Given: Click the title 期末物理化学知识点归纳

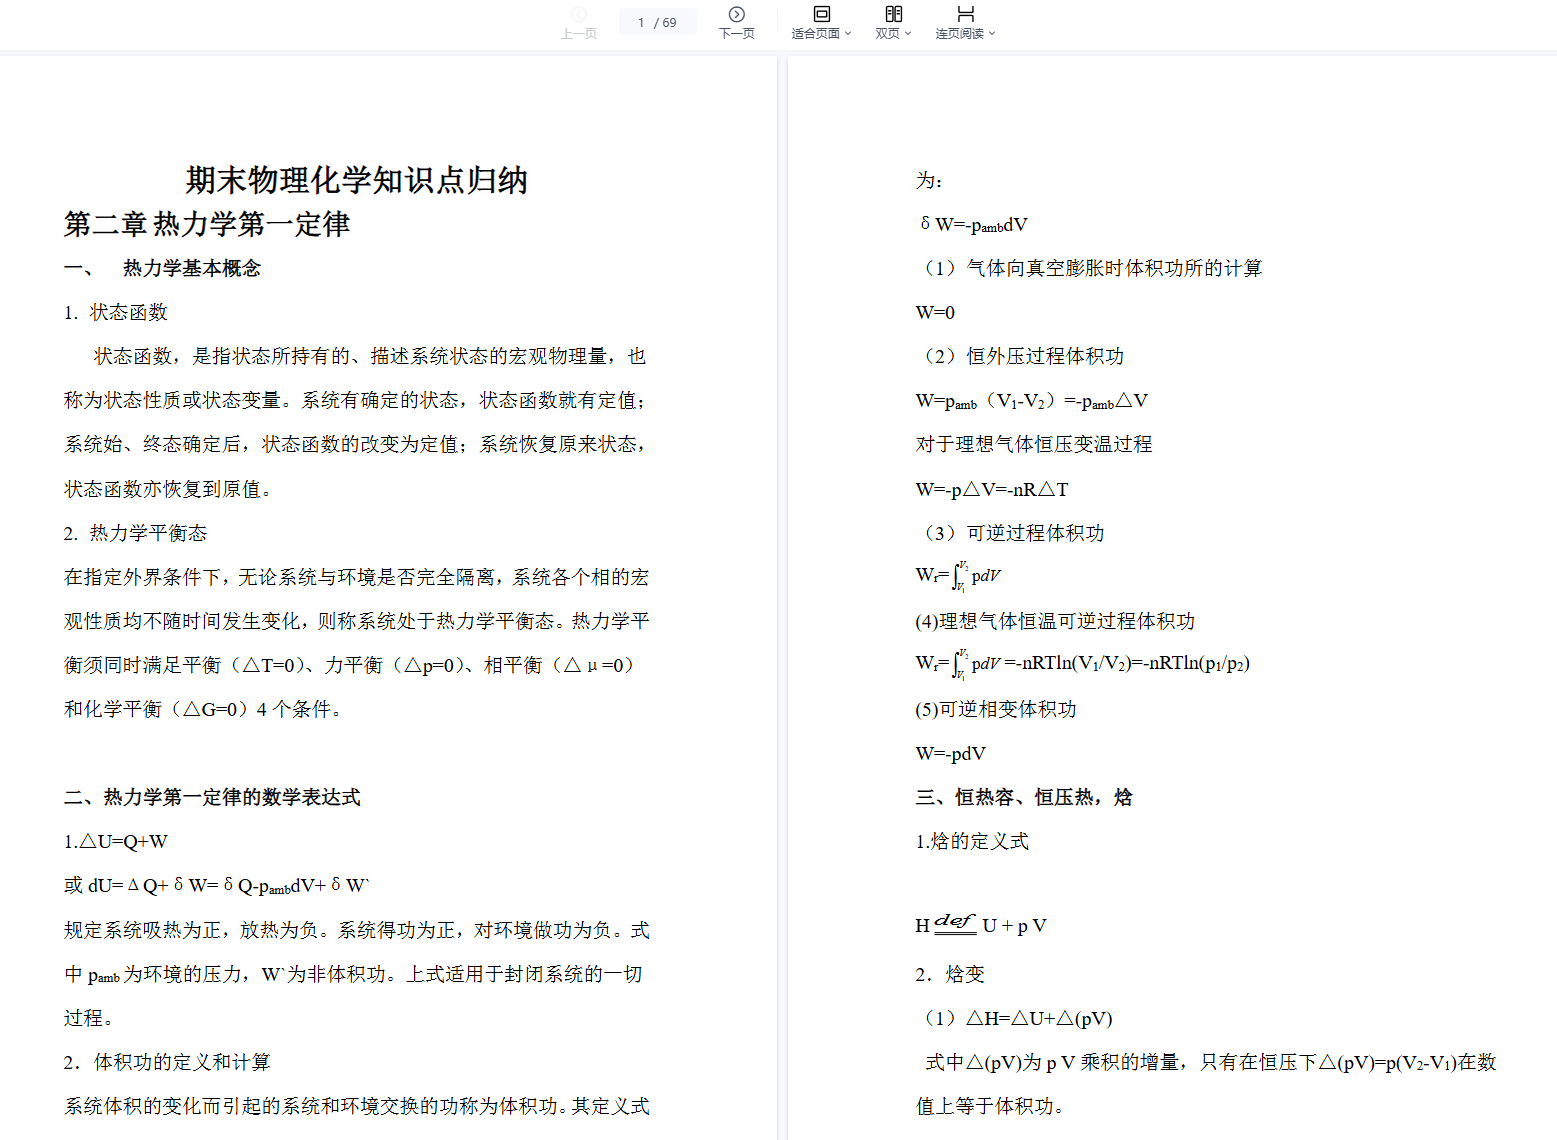Looking at the screenshot, I should pyautogui.click(x=356, y=180).
